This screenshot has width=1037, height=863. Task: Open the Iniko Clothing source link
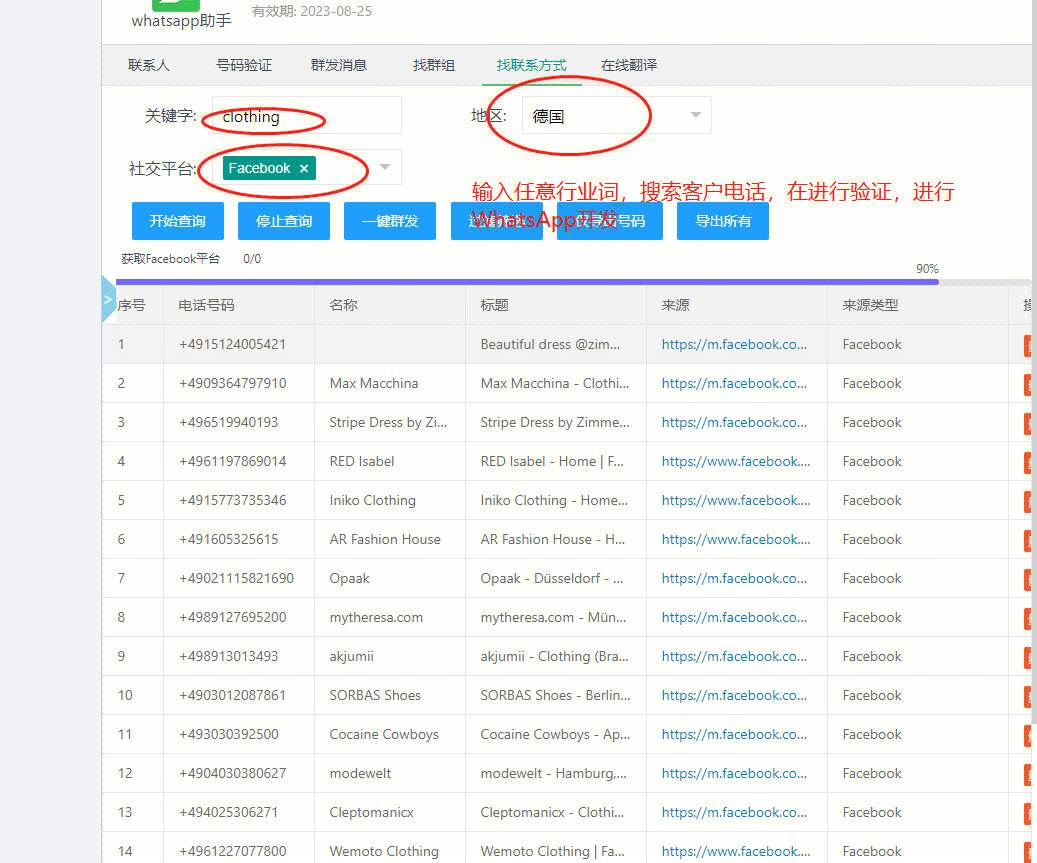[x=735, y=501]
